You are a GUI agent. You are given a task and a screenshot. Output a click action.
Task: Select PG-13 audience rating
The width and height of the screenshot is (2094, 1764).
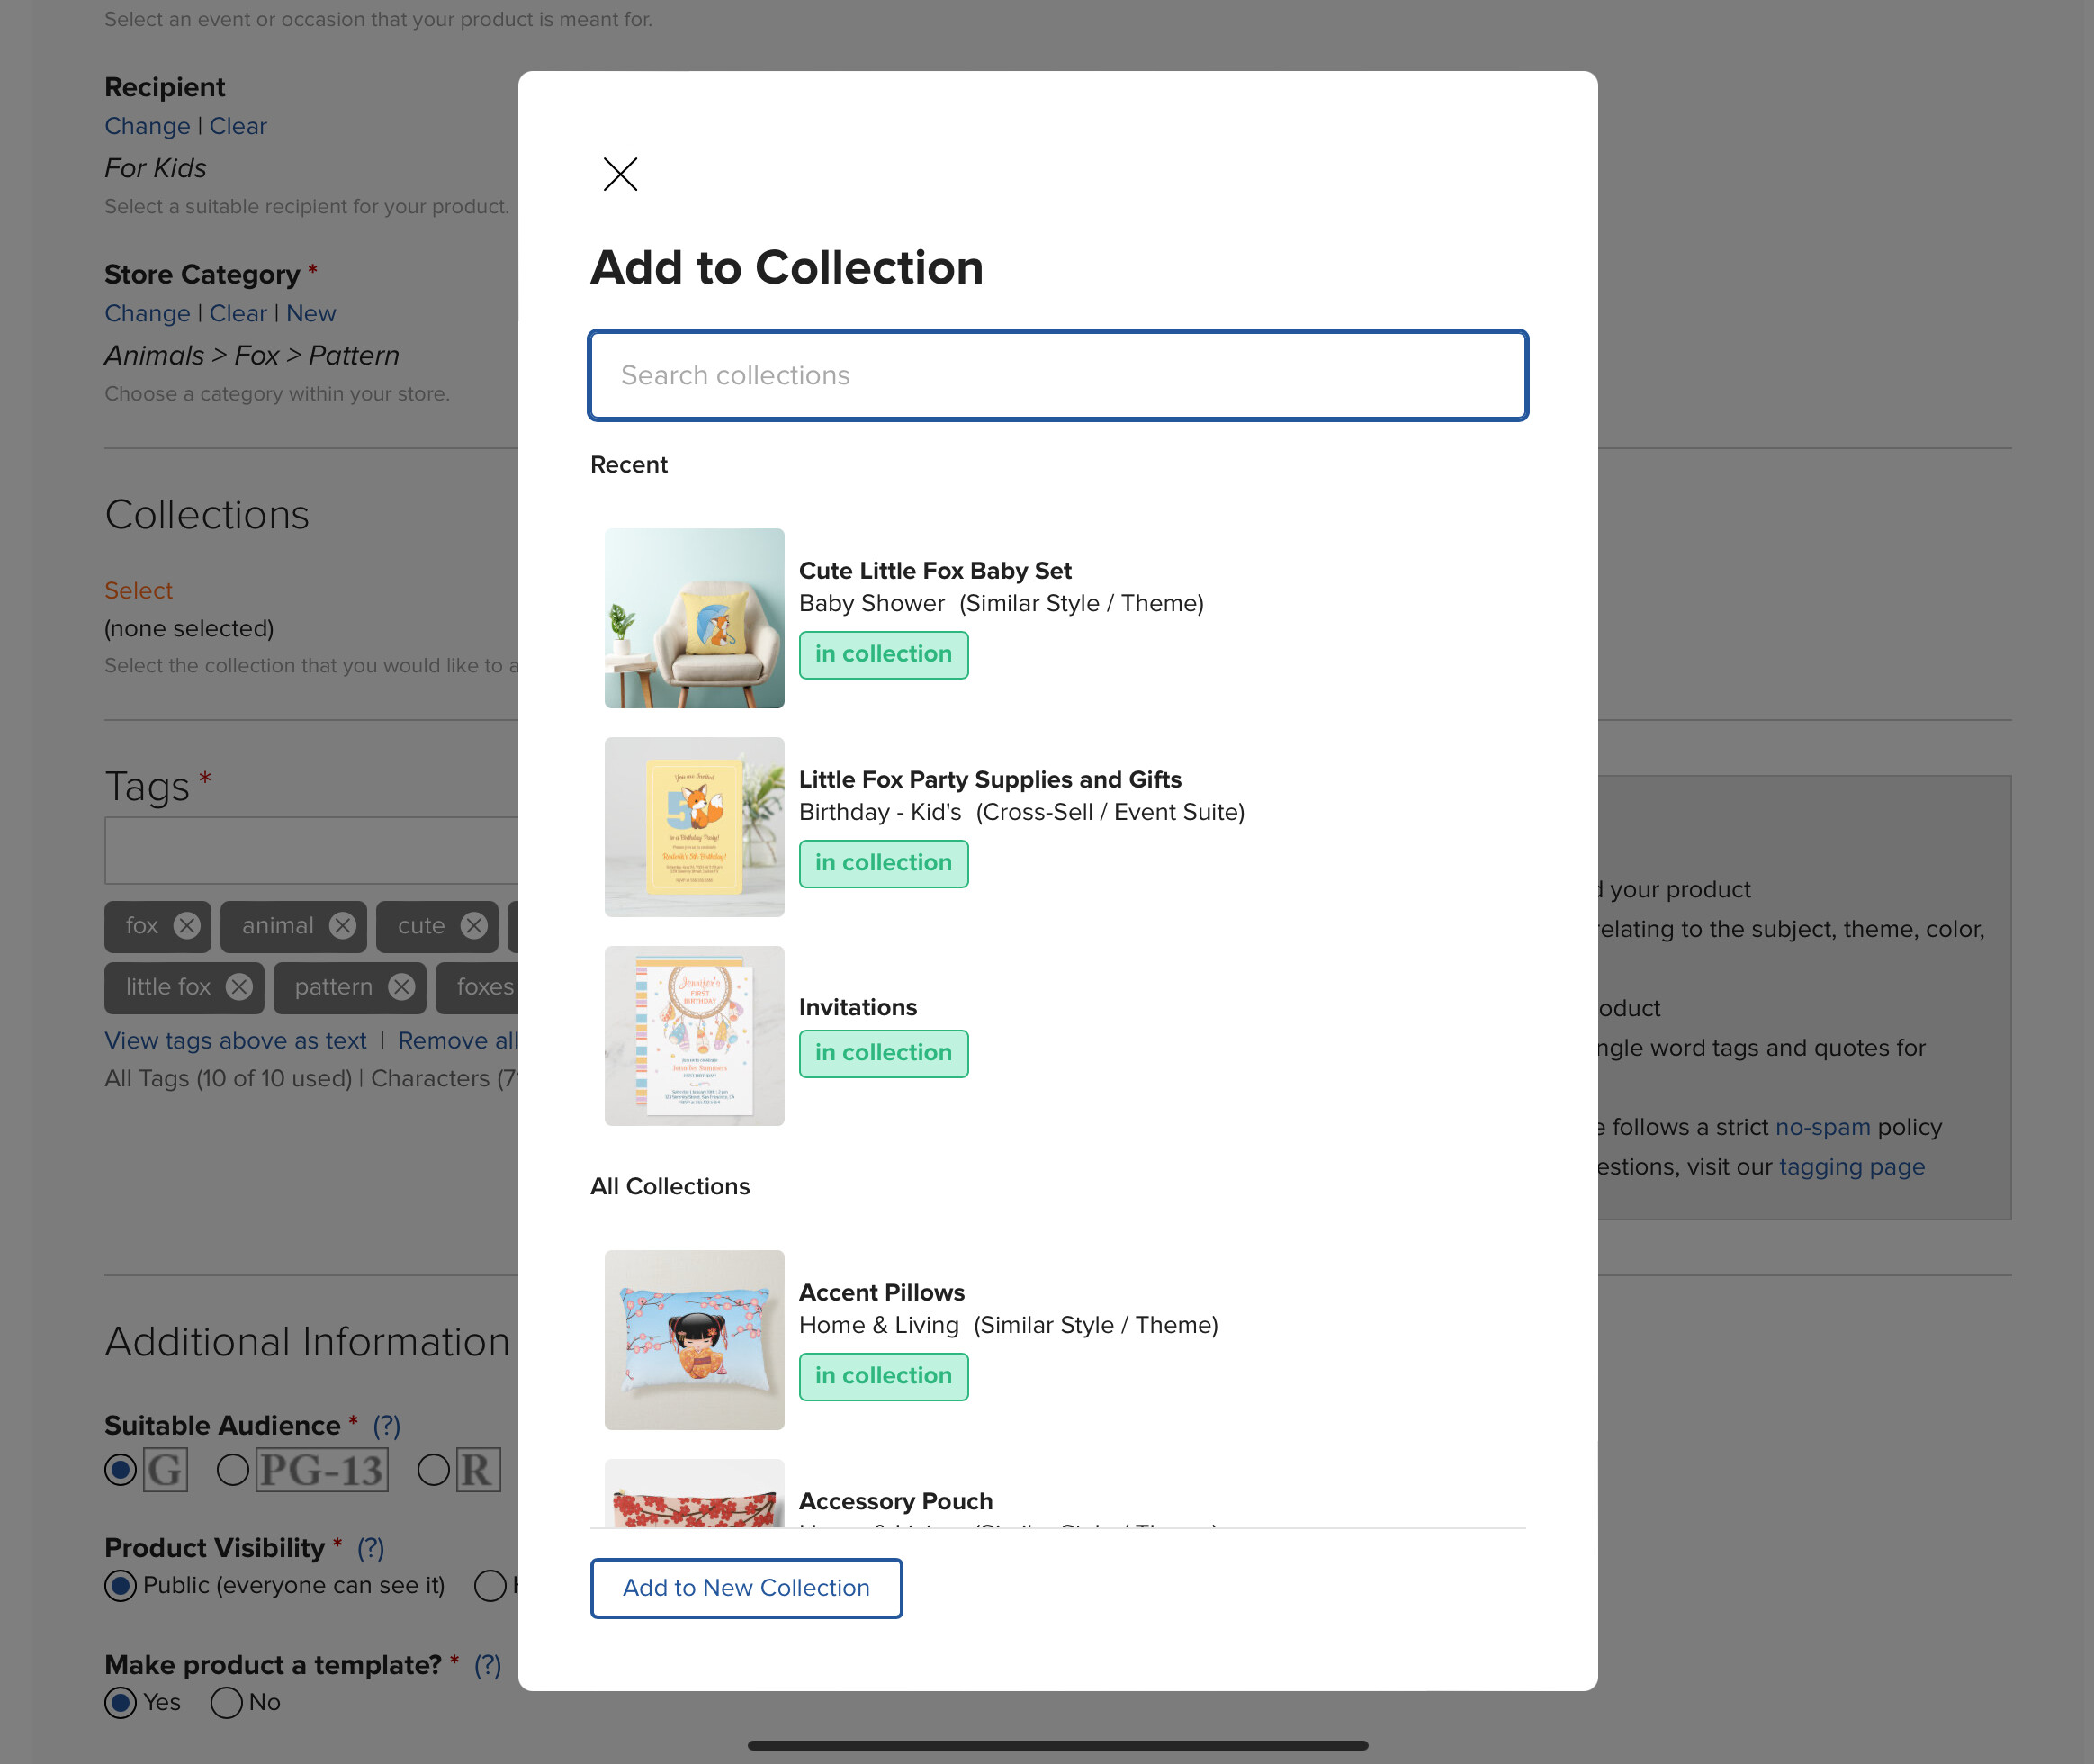point(233,1470)
